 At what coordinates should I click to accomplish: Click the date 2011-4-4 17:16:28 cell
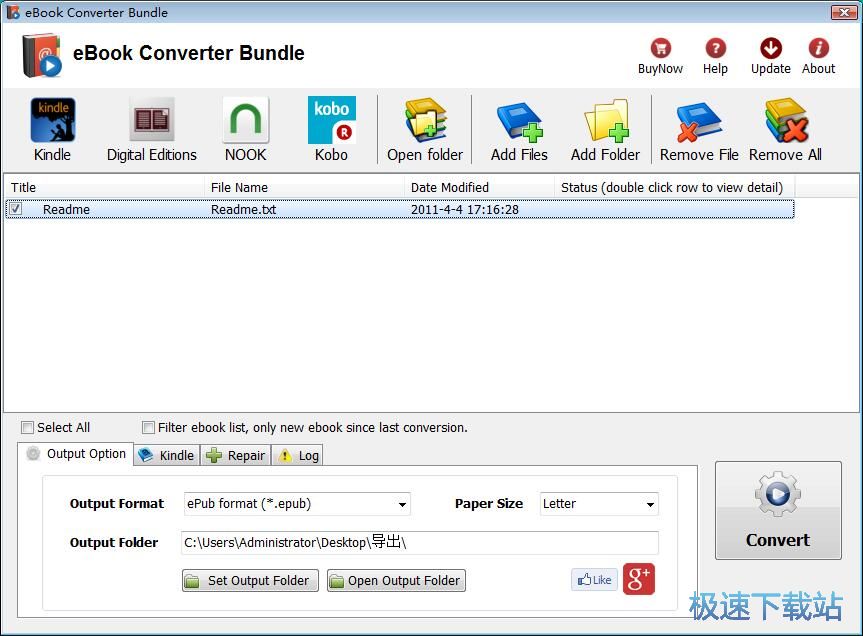point(465,210)
